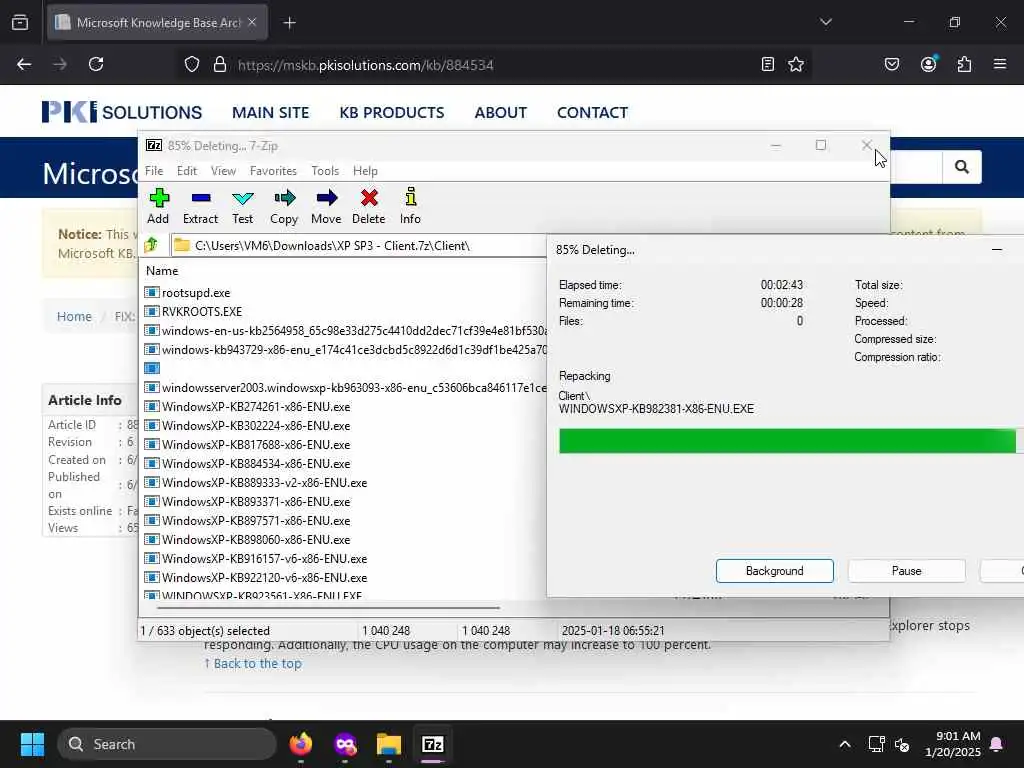Open the ABOUT link
Screen dimensions: 1024x768
(x=500, y=112)
